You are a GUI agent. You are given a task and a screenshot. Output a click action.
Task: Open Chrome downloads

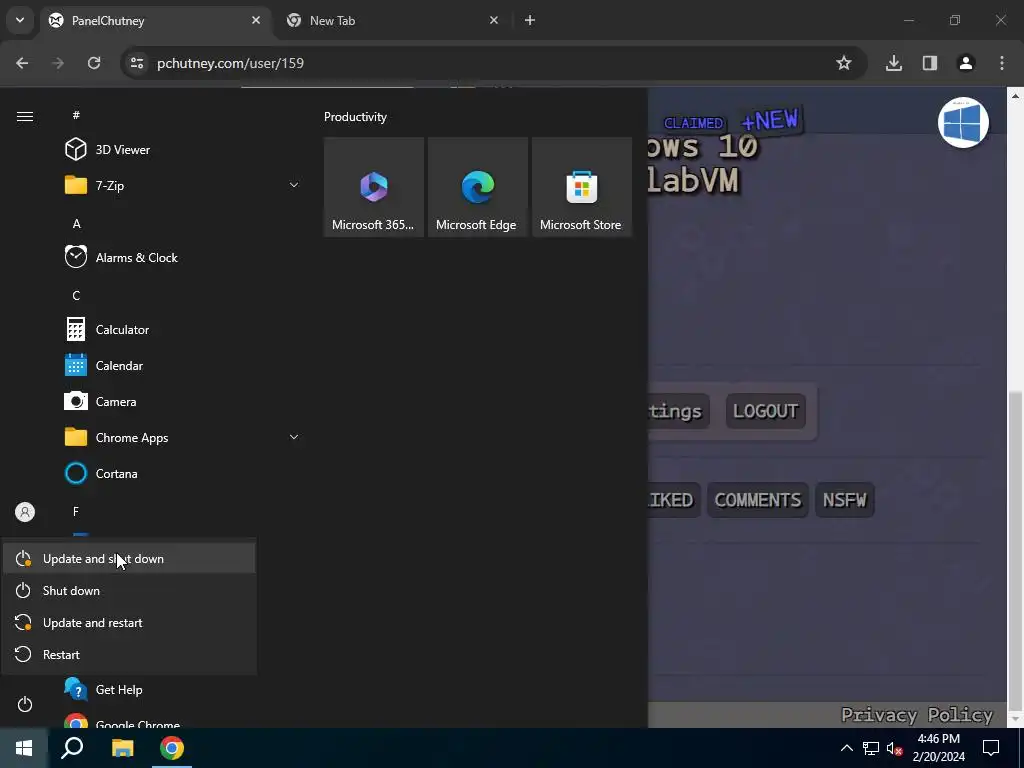pyautogui.click(x=894, y=63)
